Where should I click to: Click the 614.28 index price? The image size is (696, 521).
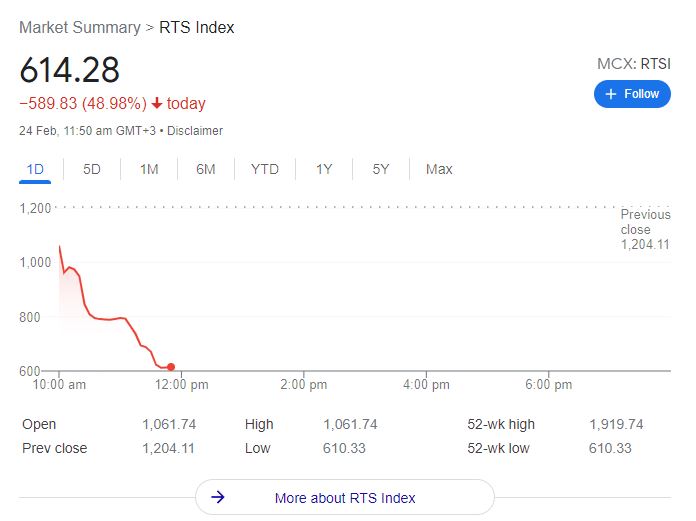[x=70, y=70]
